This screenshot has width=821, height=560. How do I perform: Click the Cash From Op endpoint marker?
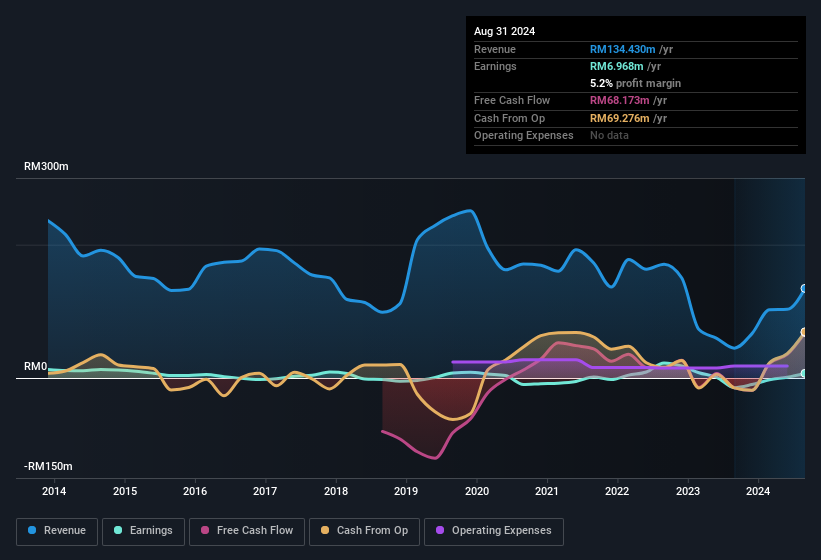click(x=804, y=332)
